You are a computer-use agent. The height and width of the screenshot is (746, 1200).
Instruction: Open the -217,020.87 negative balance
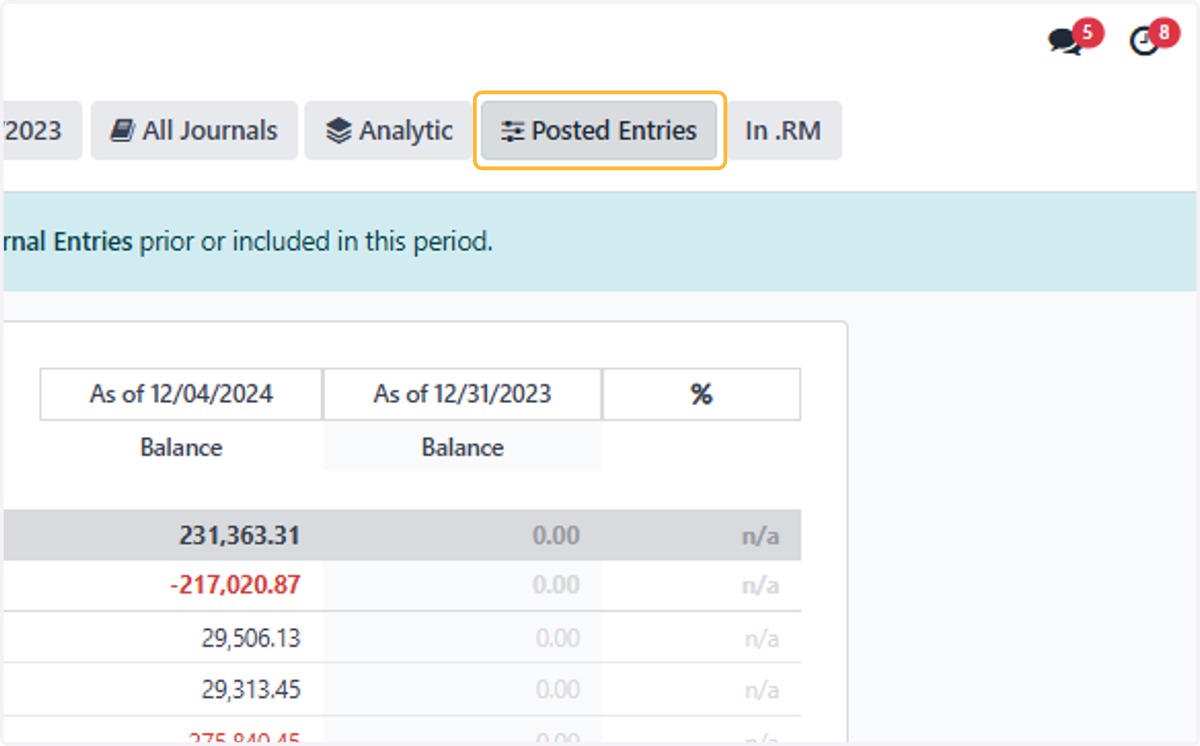(x=235, y=585)
